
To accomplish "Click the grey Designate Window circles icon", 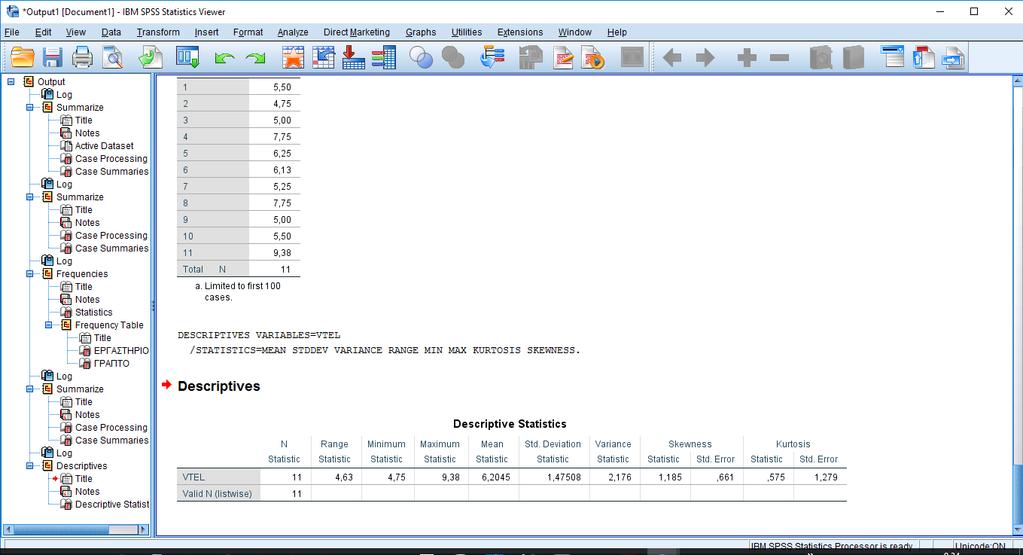I will coord(453,57).
